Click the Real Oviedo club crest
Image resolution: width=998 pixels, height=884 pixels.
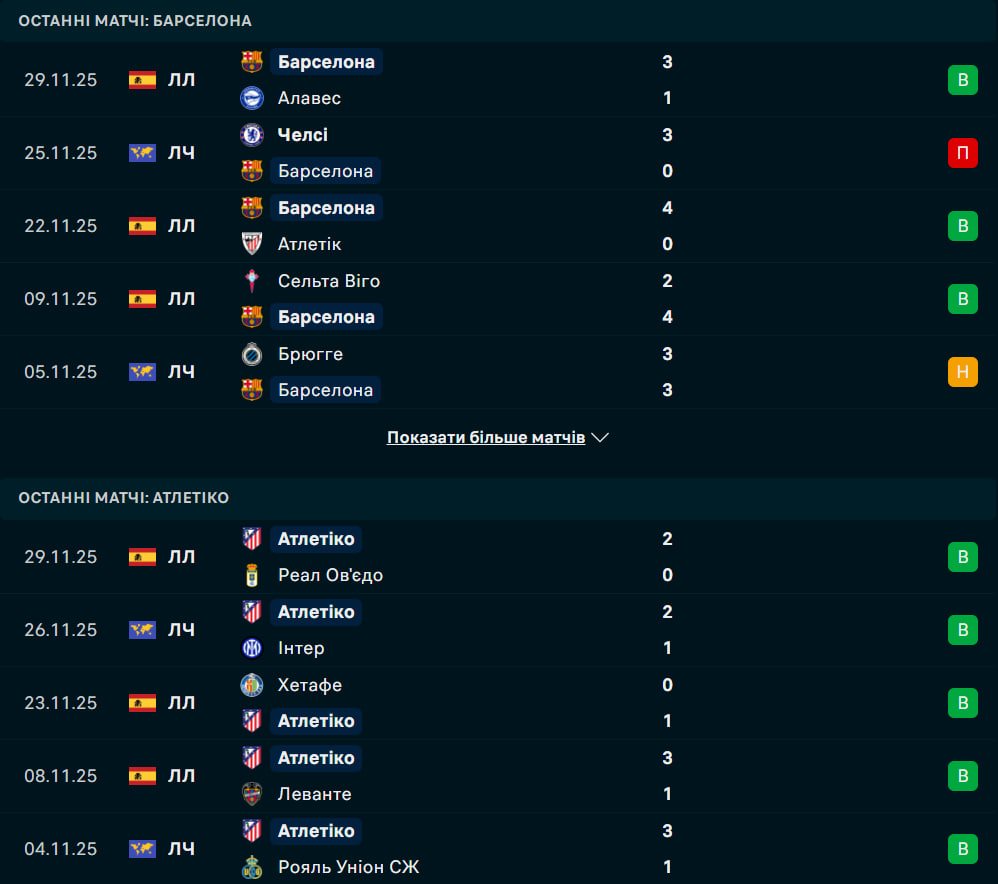[x=251, y=575]
